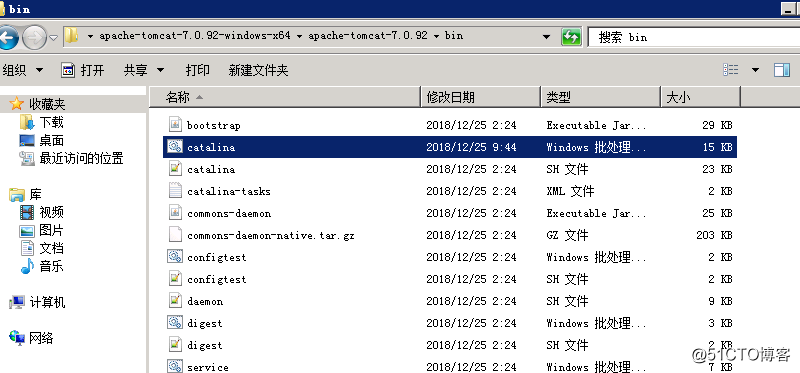800x373 pixels.
Task: Sort by the 修改日期 column header
Action: tap(481, 97)
